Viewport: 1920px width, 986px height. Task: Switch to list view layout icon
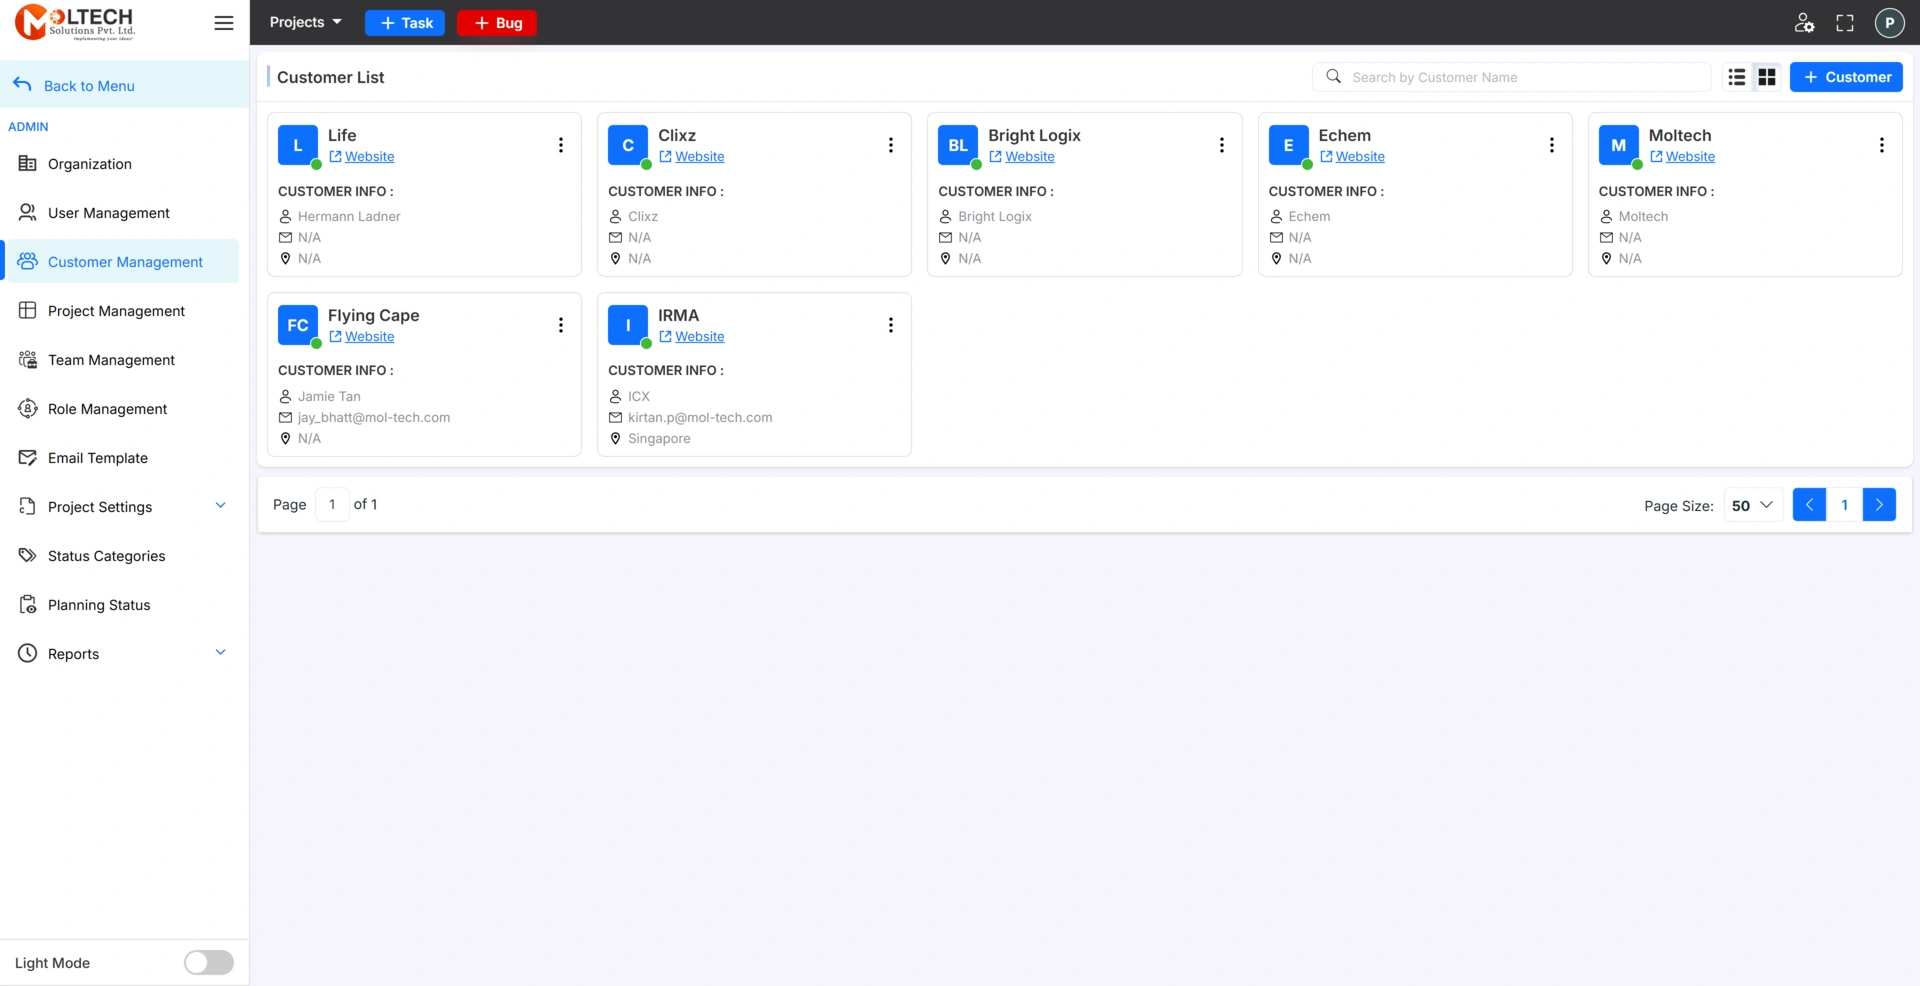(1737, 77)
